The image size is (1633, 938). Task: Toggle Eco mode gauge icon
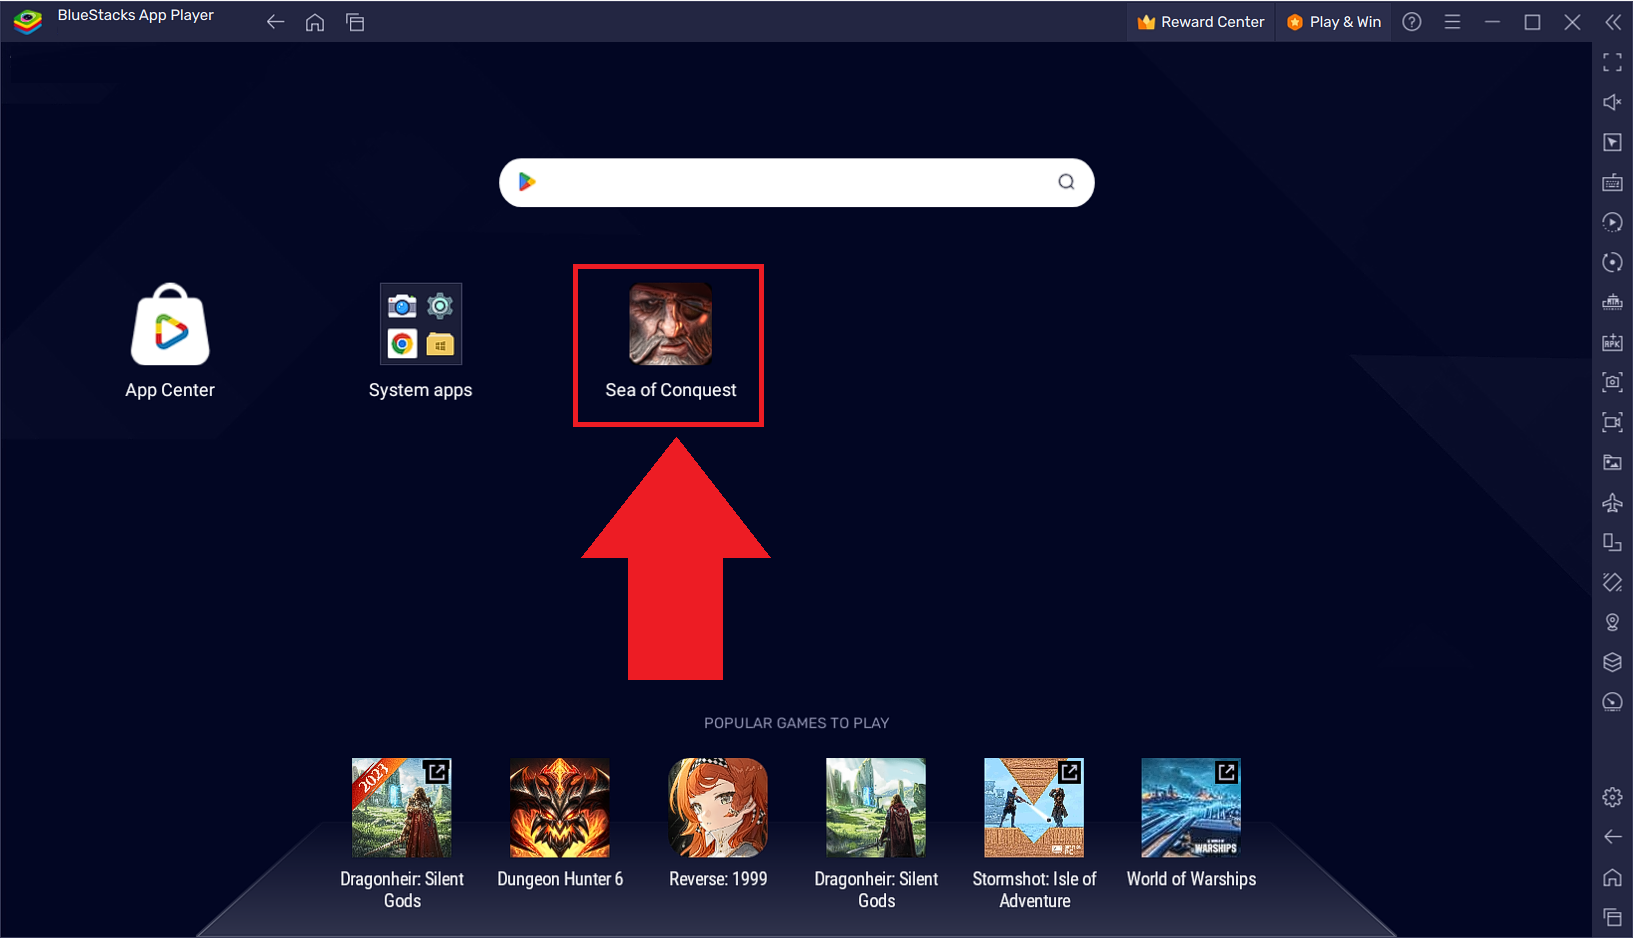[1612, 702]
